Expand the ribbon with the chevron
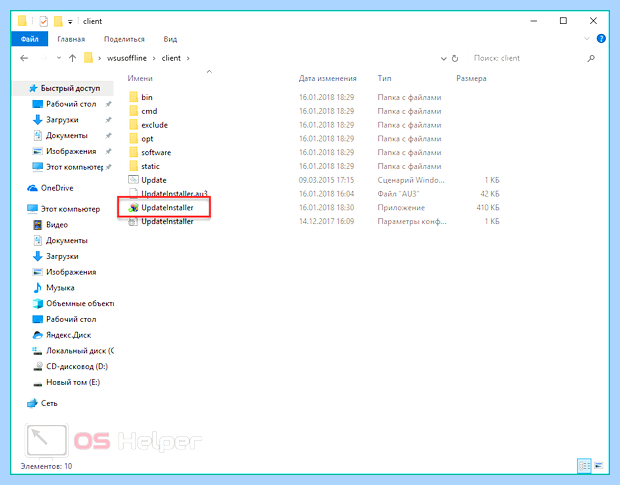The width and height of the screenshot is (620, 485). pyautogui.click(x=586, y=39)
